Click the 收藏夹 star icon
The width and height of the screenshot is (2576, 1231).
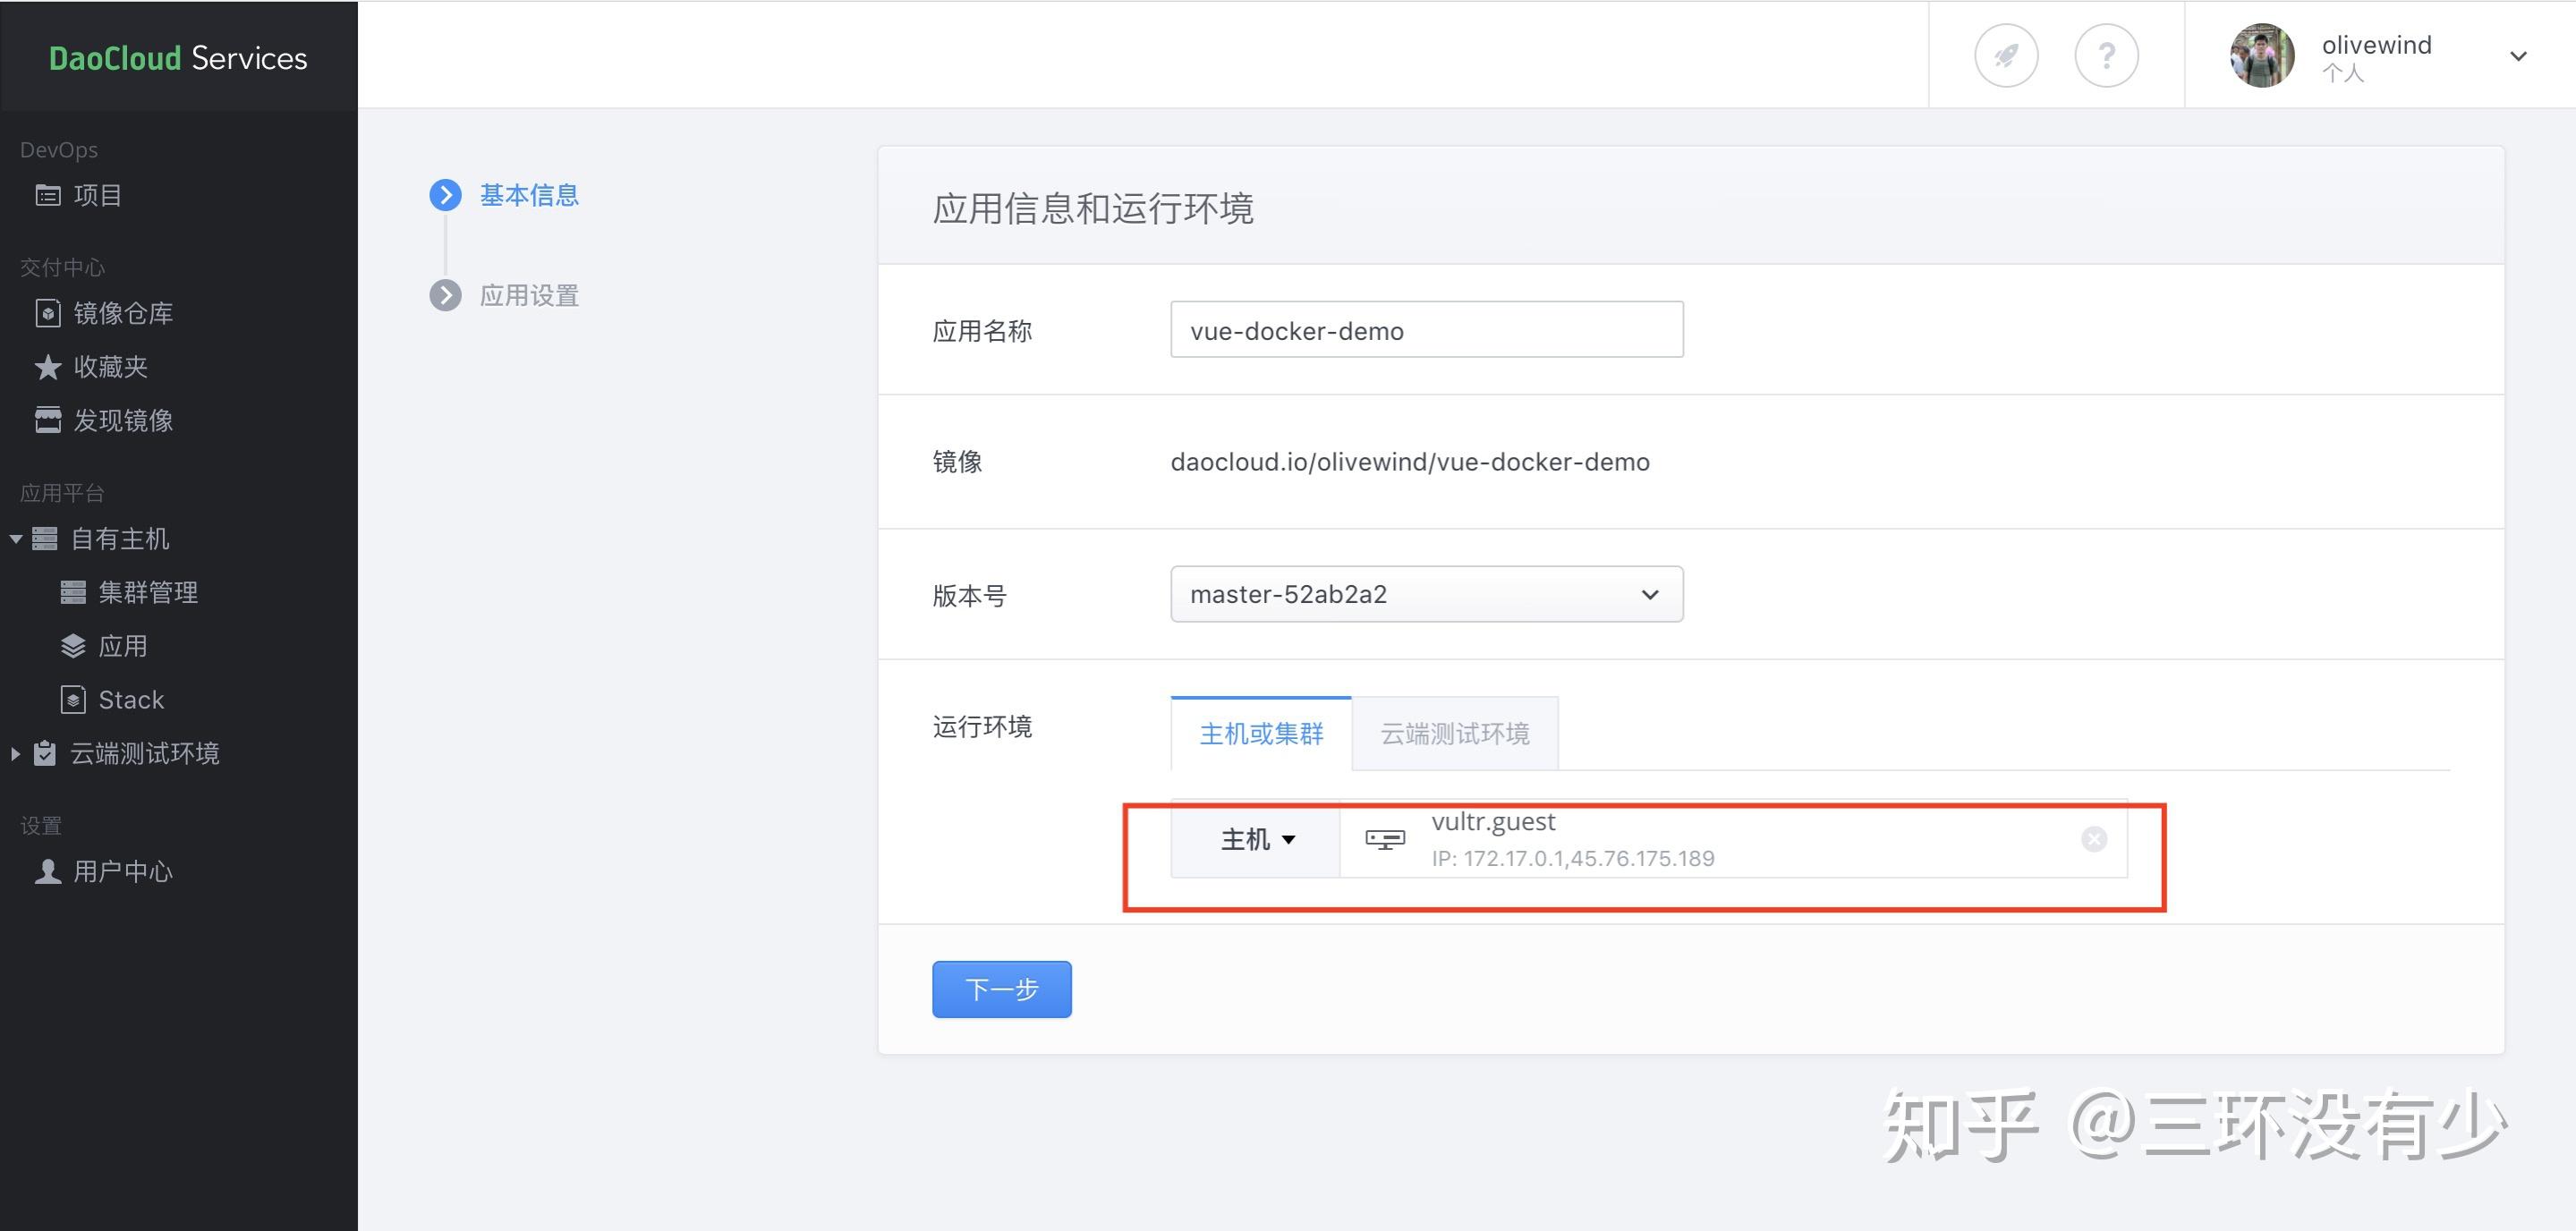click(x=47, y=367)
